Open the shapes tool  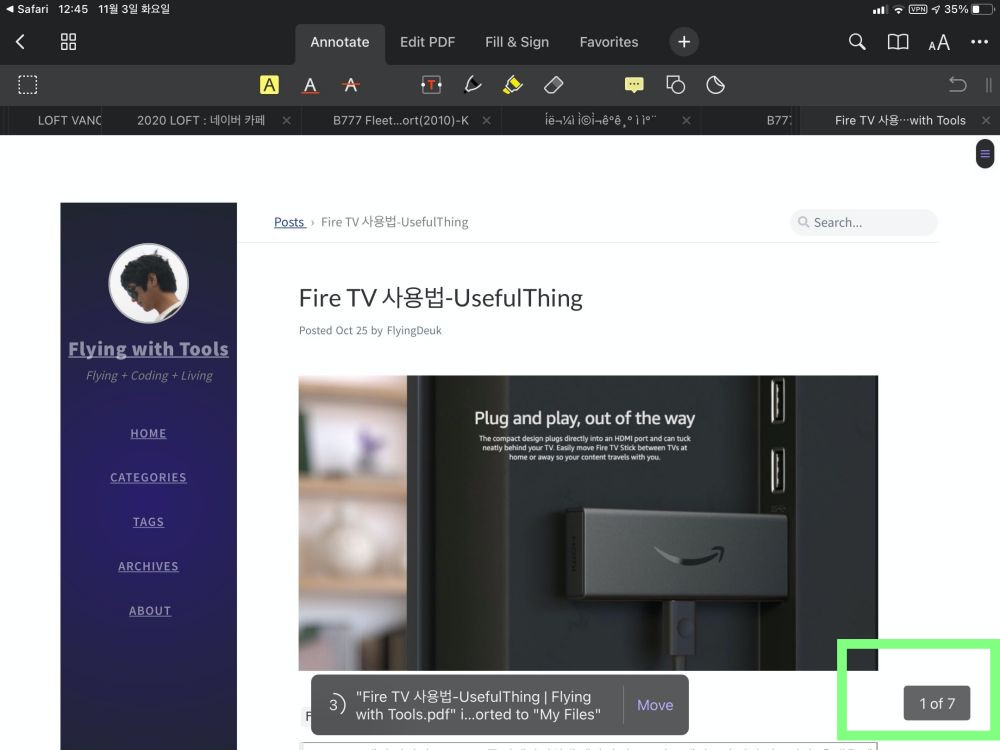[675, 85]
